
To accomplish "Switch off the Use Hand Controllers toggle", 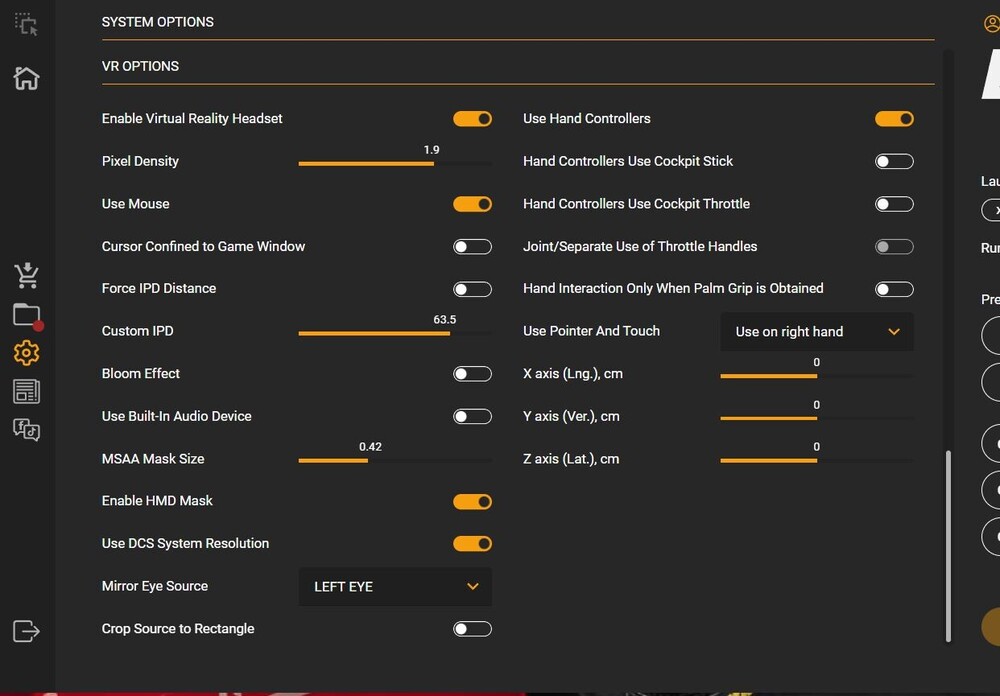I will pyautogui.click(x=894, y=118).
